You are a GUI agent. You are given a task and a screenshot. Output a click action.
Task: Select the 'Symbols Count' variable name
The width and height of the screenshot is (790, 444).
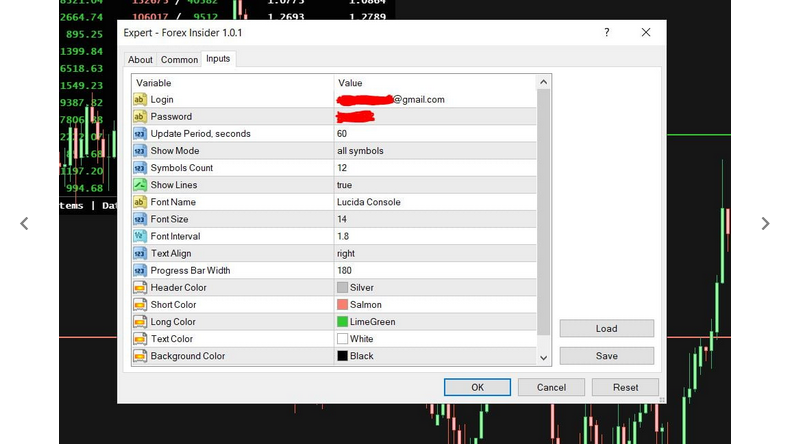click(182, 168)
